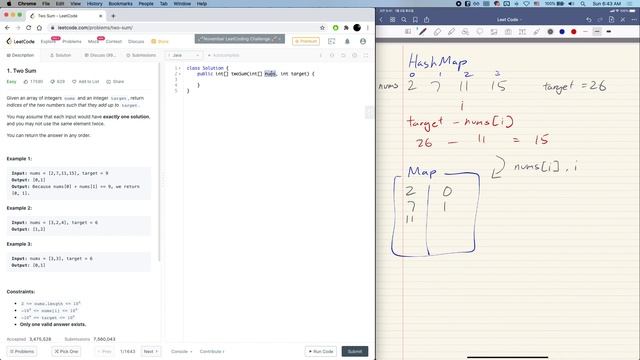
Task: Open the LeetCode profile avatar menu
Action: pos(363,41)
